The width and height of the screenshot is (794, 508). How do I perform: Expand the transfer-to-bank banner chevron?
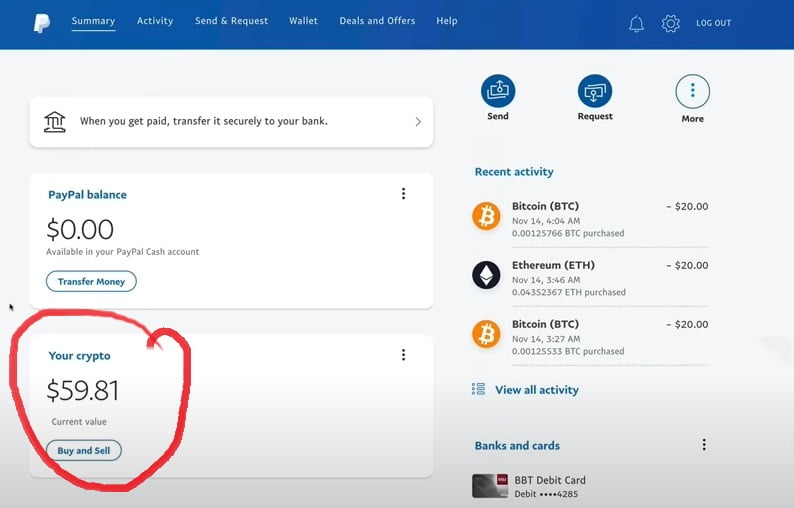pos(418,122)
